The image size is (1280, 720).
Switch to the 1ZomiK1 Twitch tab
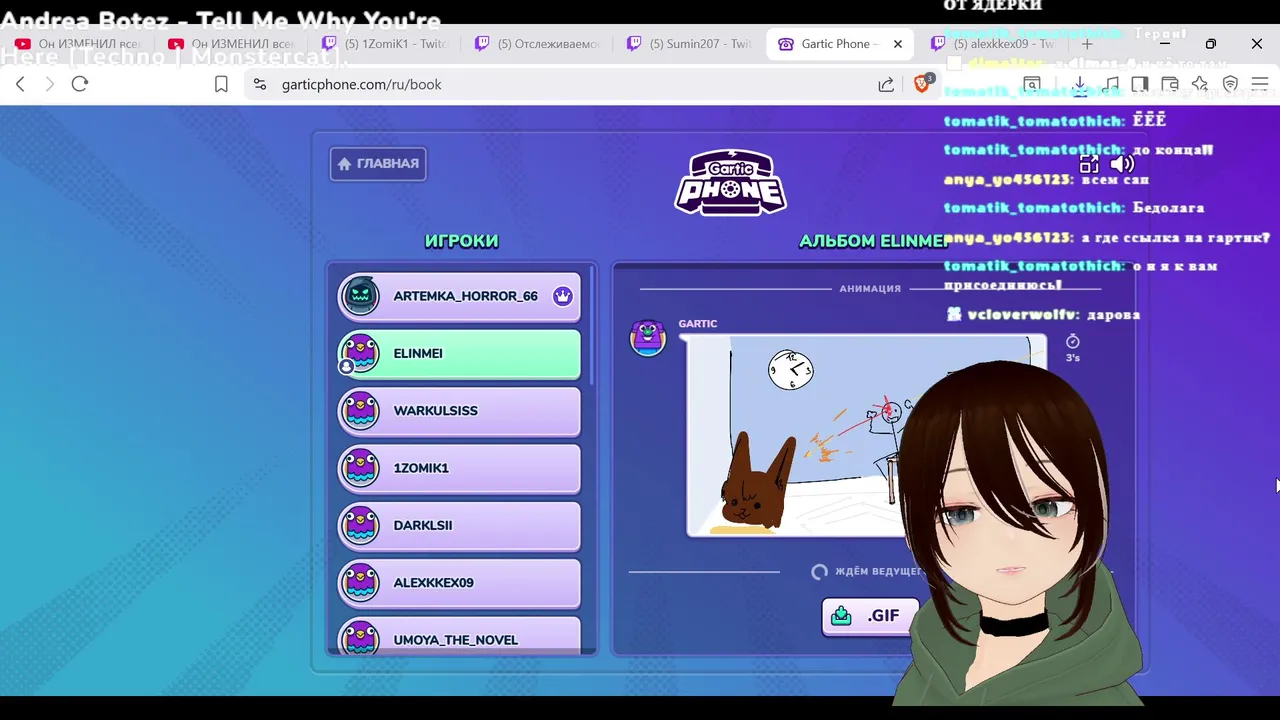[384, 44]
